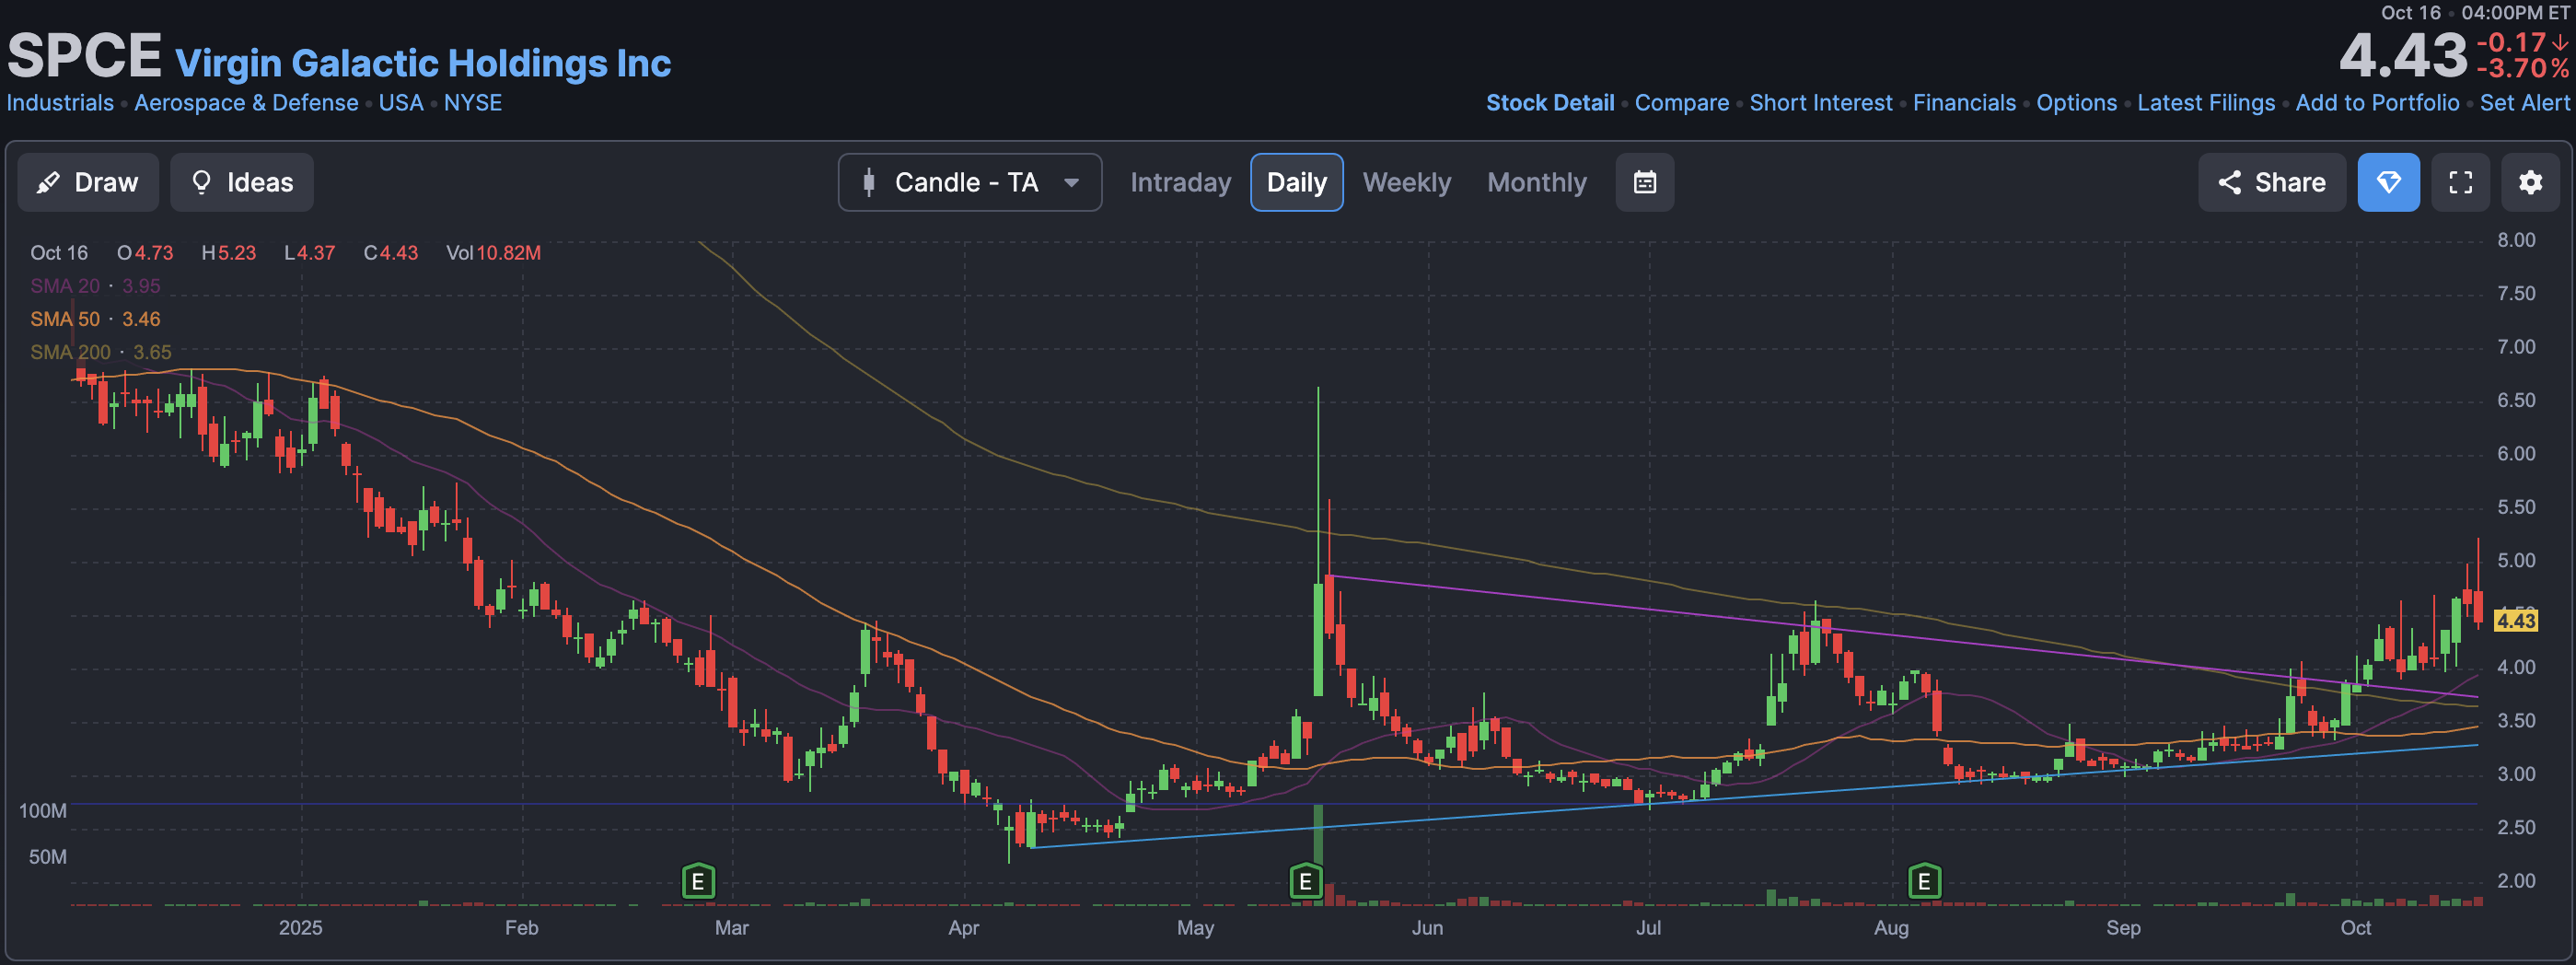Click the earnings marker in August
Screen dimensions: 2576x965
pos(1924,882)
